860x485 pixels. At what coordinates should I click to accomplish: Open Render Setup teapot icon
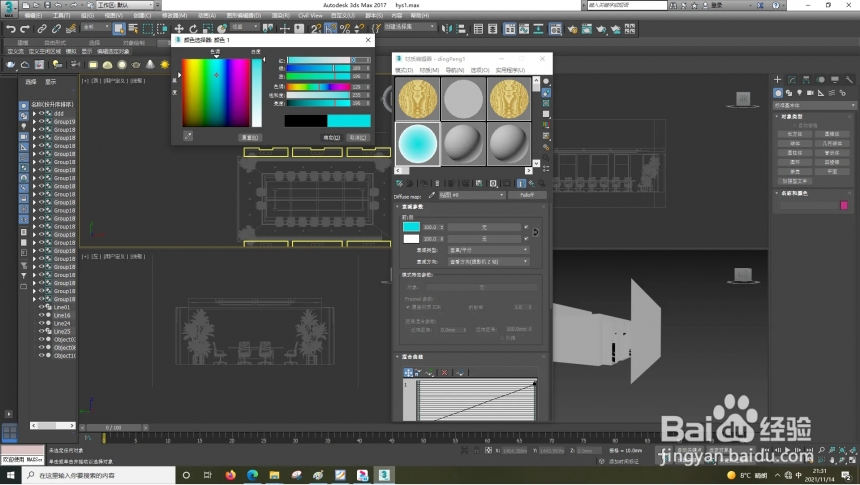572,29
